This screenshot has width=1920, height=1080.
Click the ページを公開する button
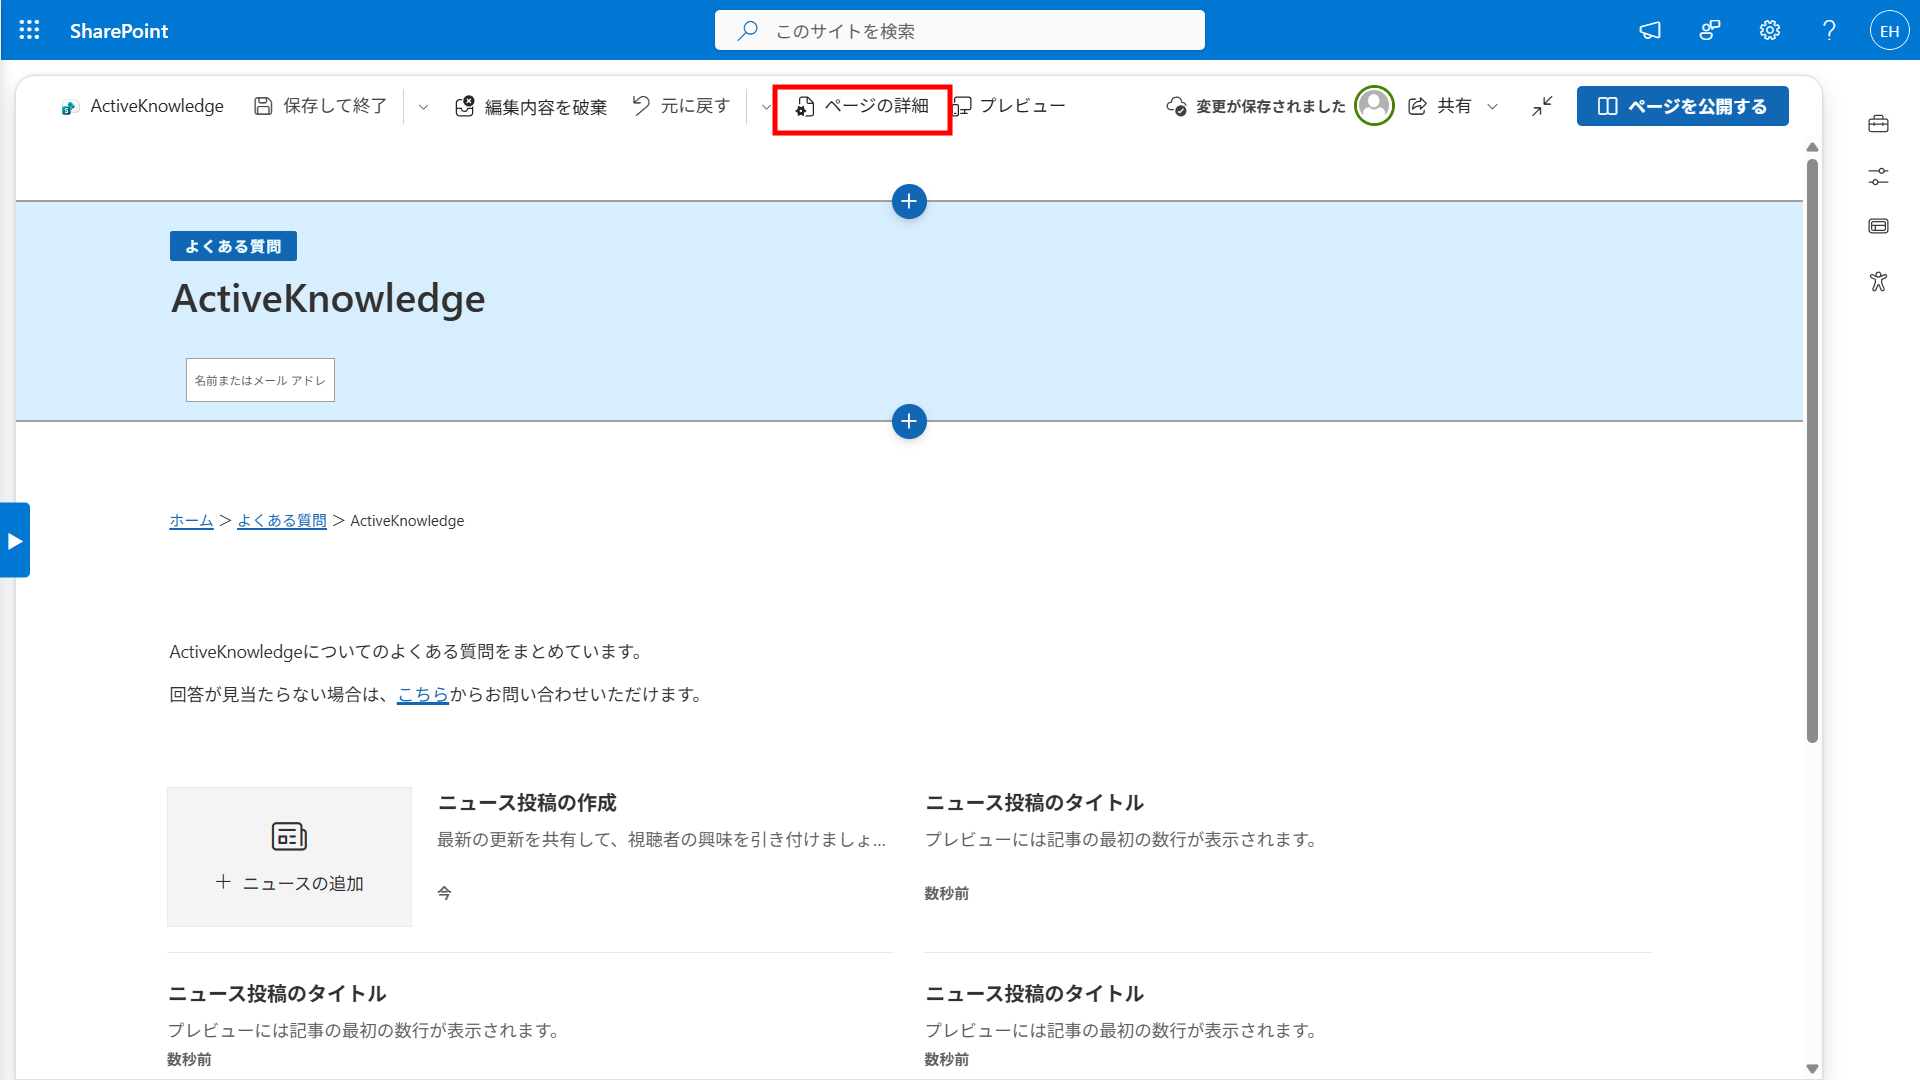click(x=1682, y=106)
